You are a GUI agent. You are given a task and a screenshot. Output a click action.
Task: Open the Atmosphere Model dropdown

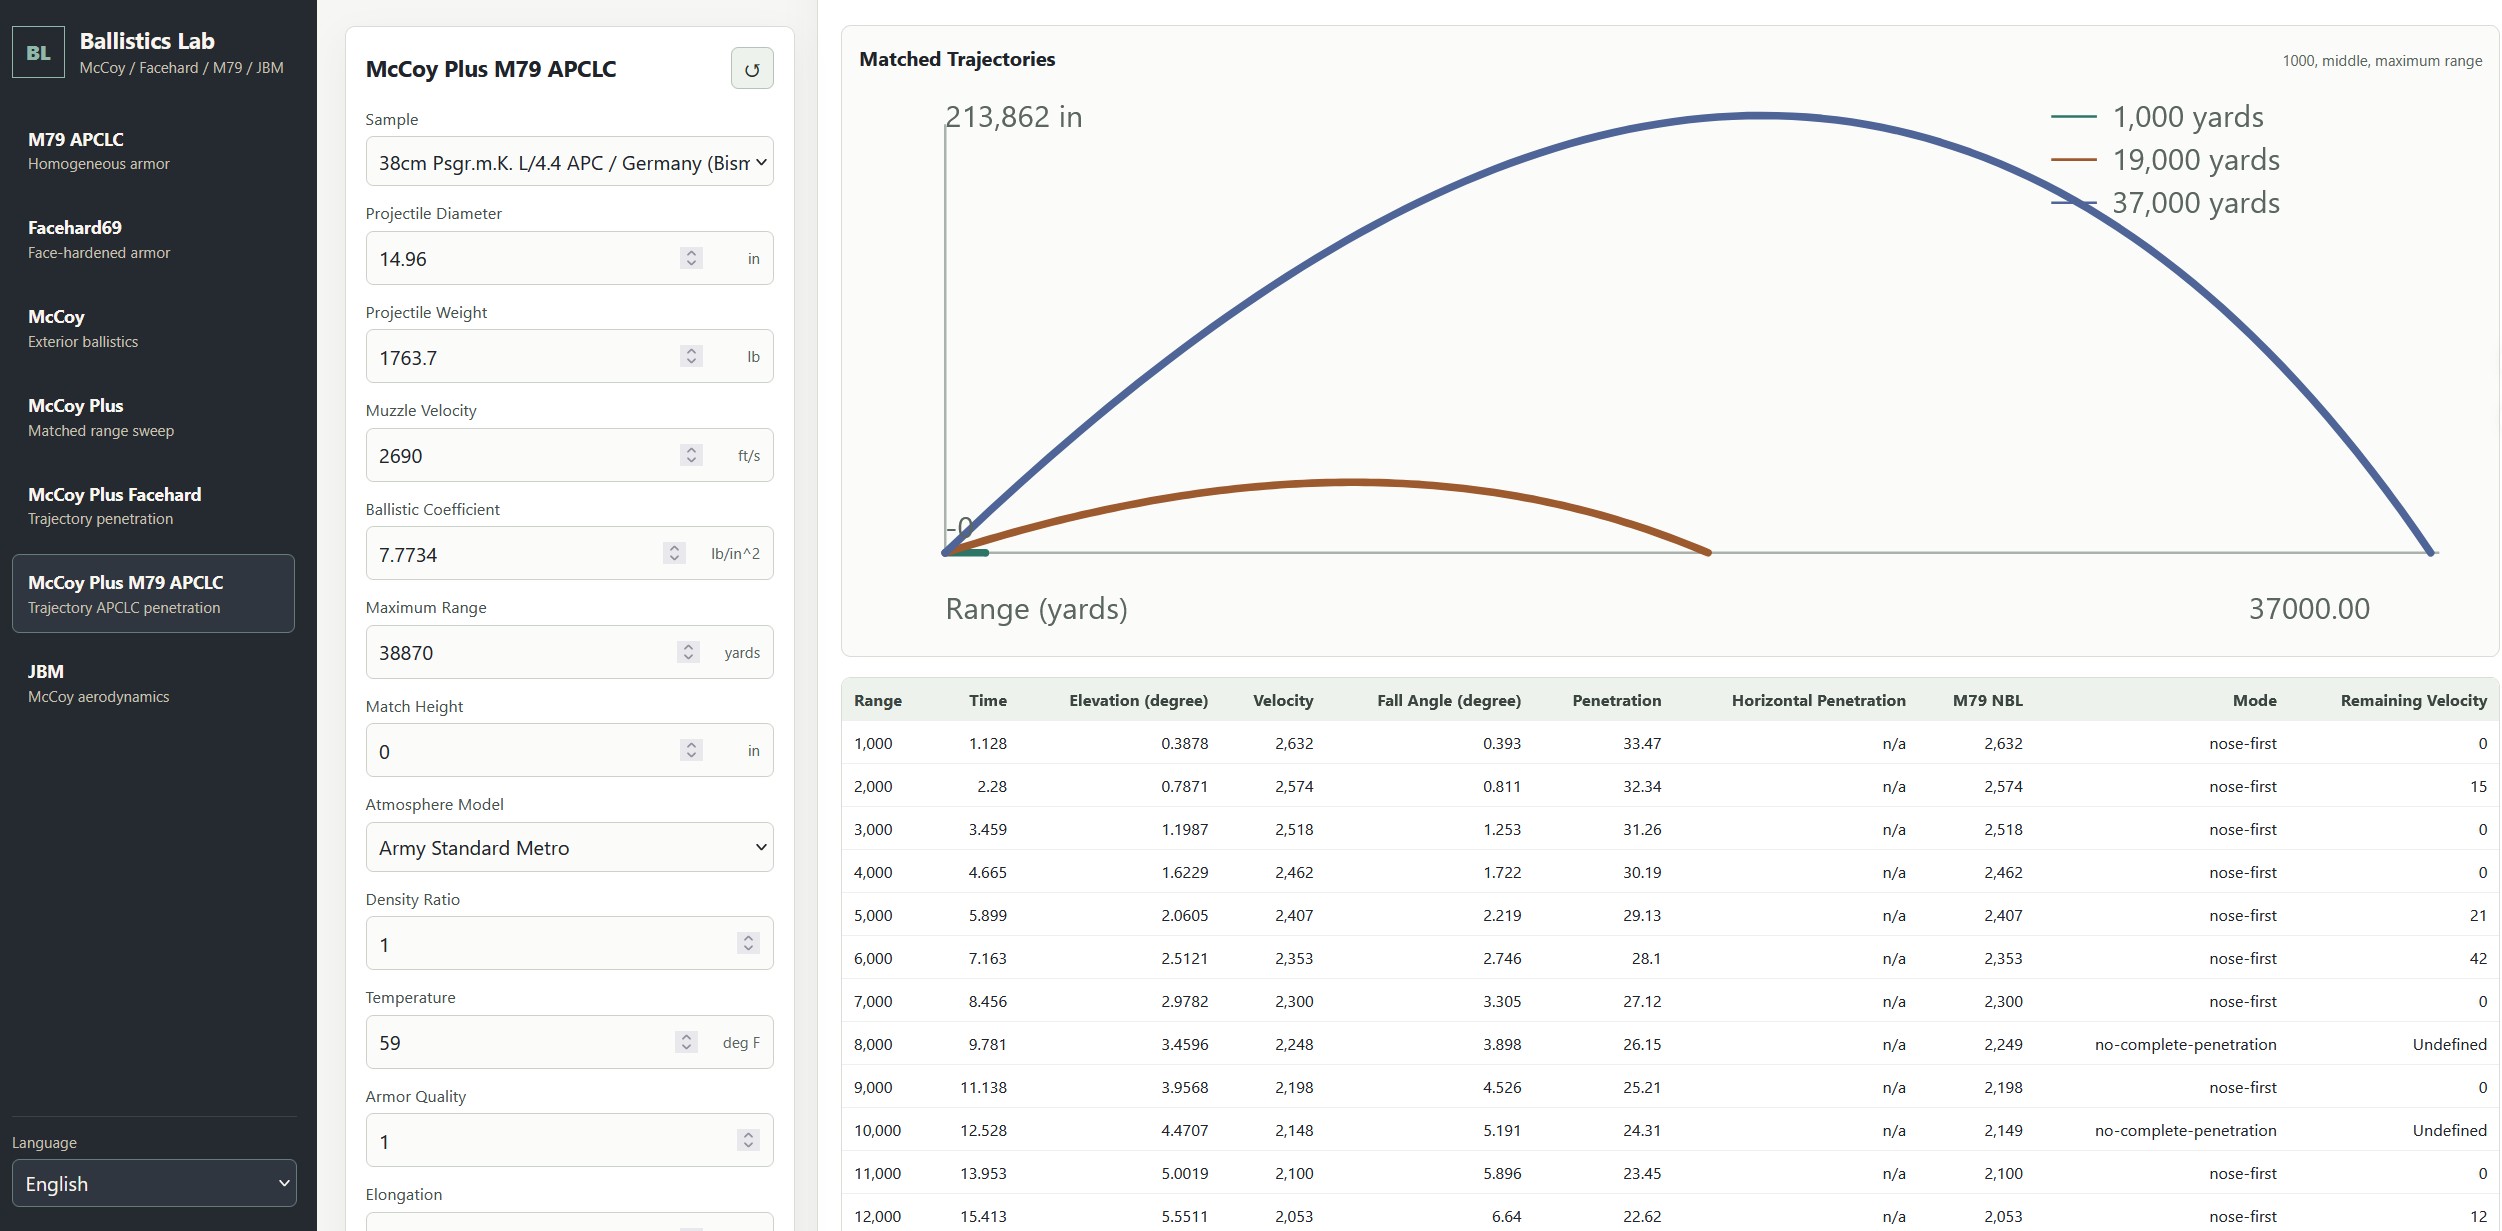coord(569,848)
